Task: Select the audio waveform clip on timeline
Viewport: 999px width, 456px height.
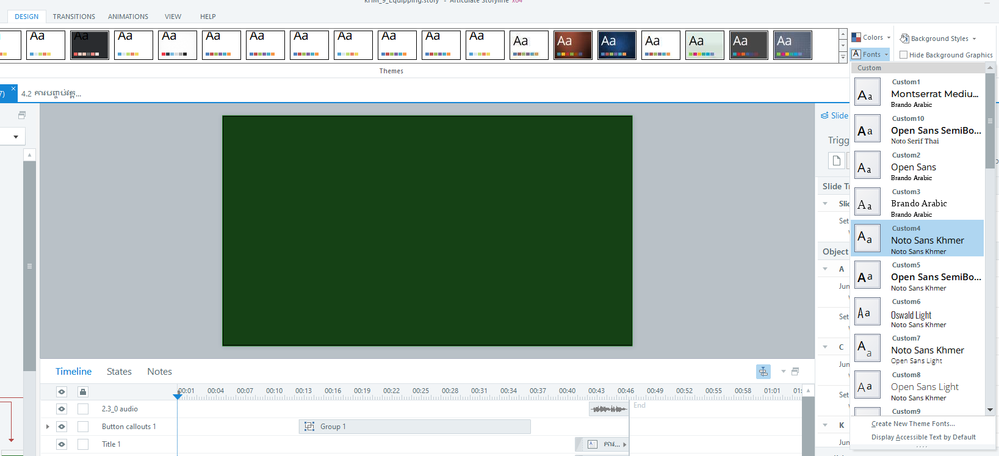Action: (608, 409)
